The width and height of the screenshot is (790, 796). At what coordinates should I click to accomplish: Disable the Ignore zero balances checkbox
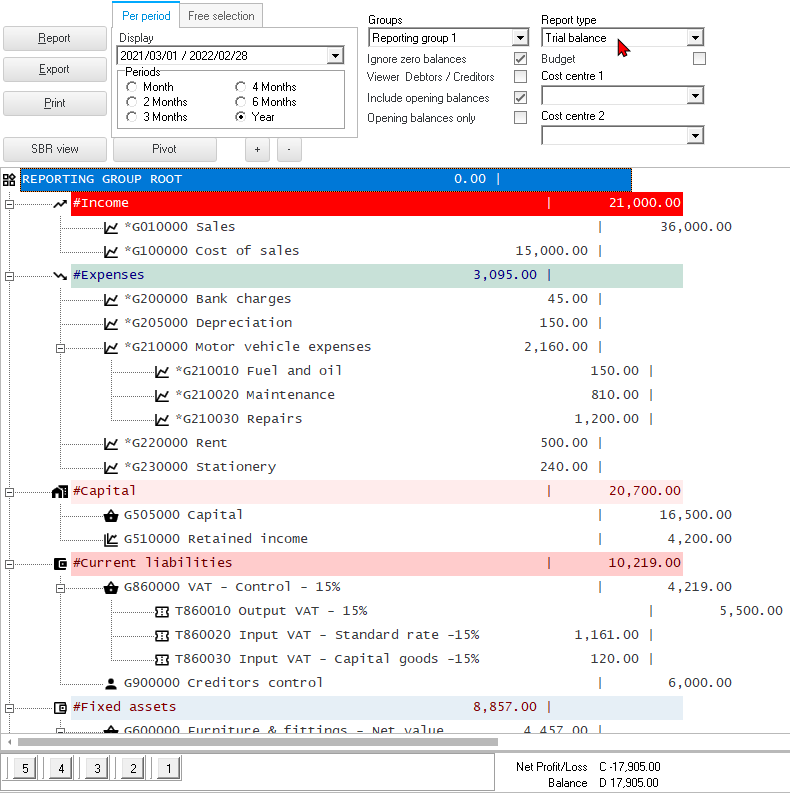(x=520, y=59)
